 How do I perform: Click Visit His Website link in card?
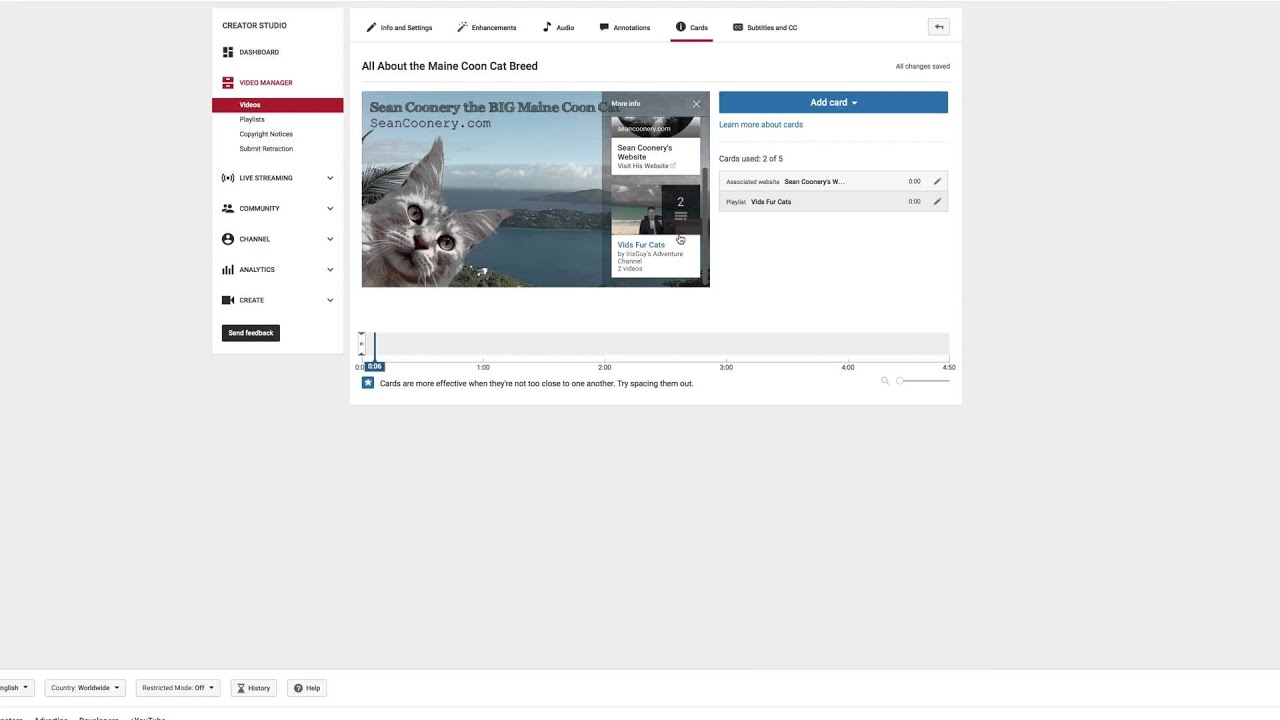coord(646,166)
